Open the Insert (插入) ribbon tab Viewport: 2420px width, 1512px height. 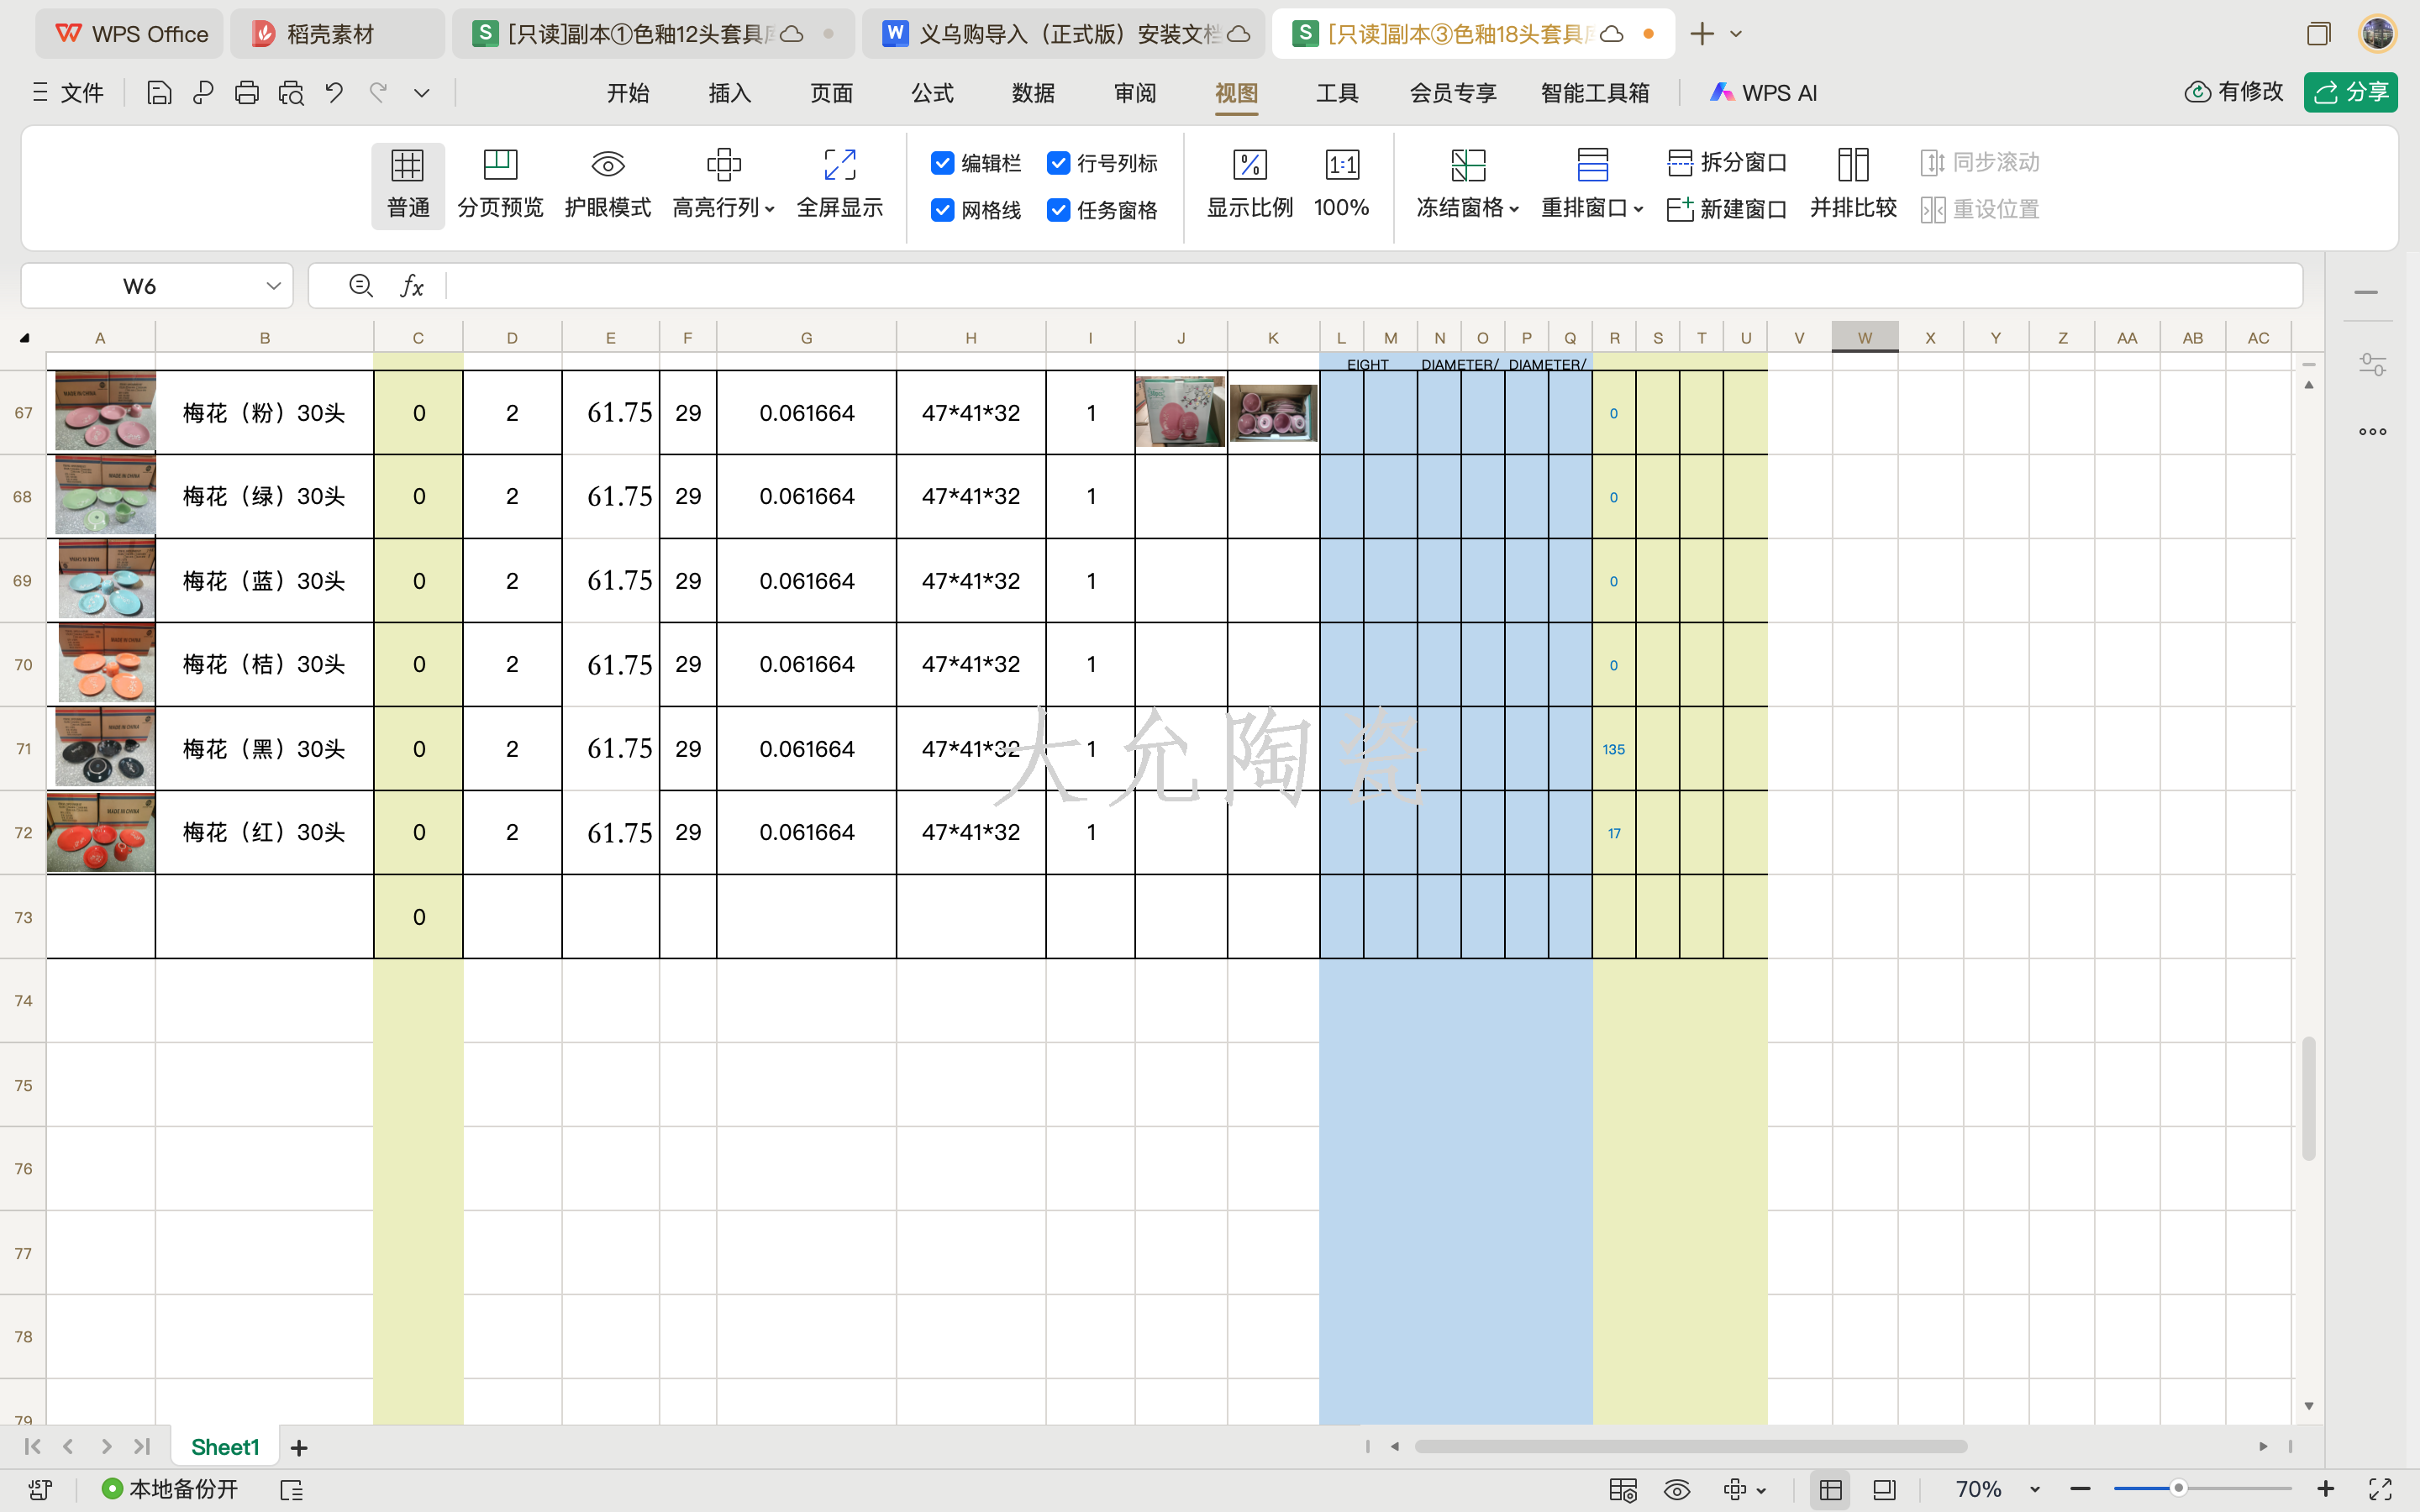click(x=729, y=93)
